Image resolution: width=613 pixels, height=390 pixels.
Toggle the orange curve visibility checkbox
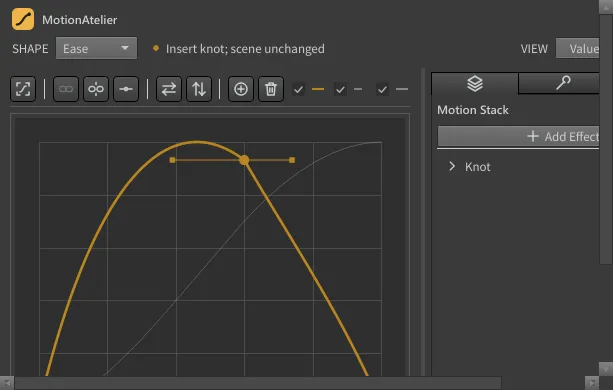pyautogui.click(x=298, y=89)
